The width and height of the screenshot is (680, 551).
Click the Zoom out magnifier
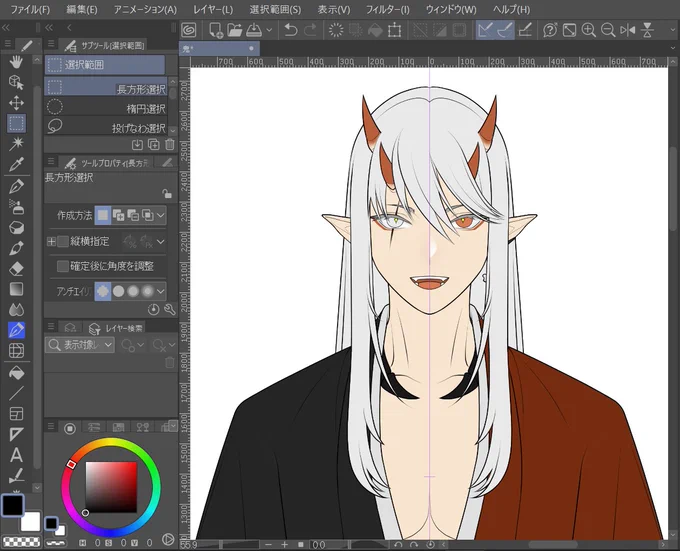pyautogui.click(x=608, y=30)
